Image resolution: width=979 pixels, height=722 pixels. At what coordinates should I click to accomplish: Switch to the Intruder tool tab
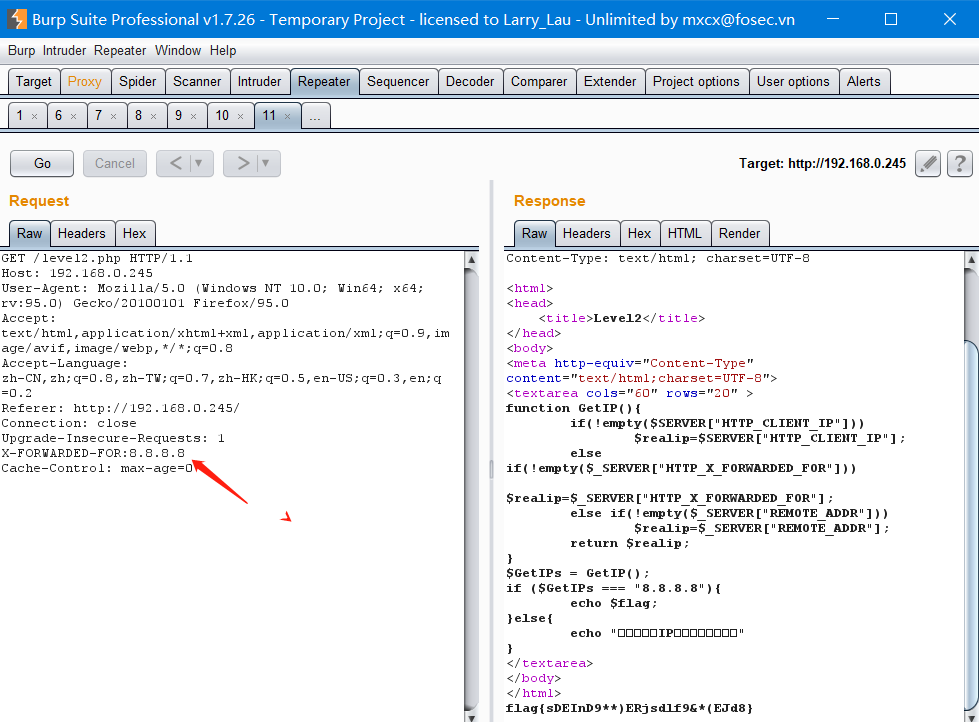coord(259,82)
